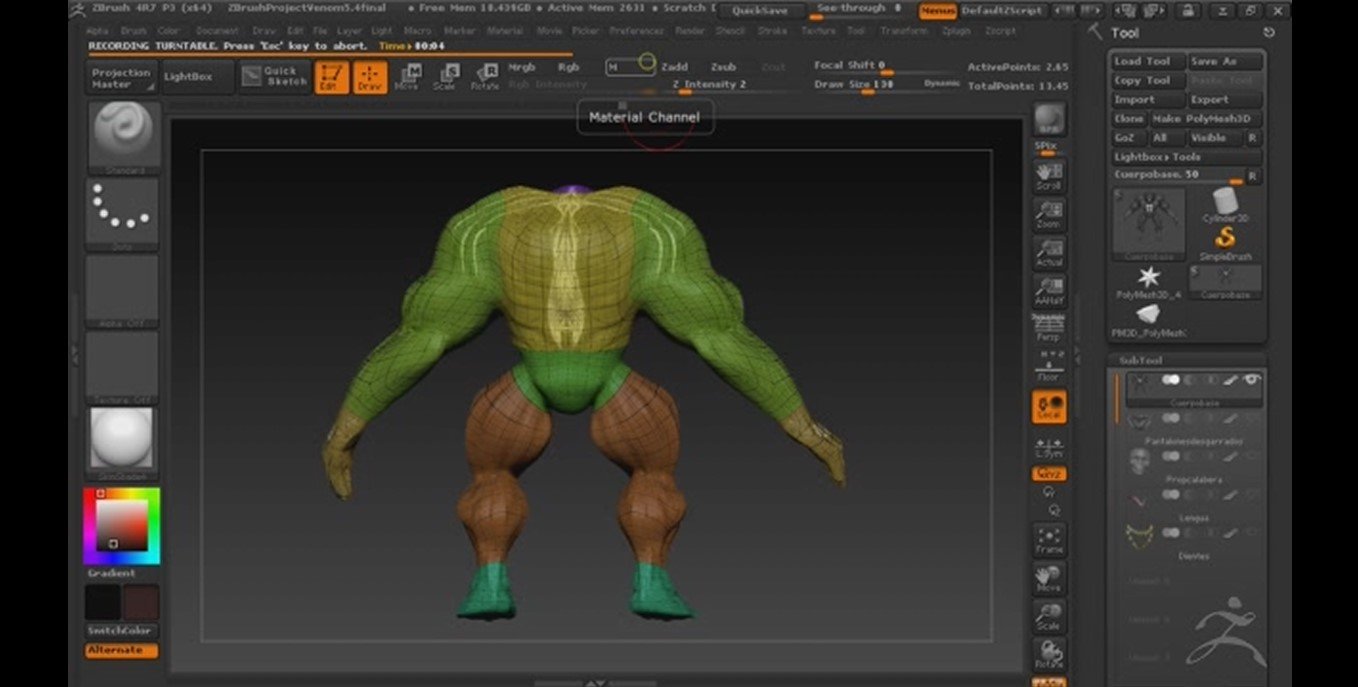The height and width of the screenshot is (687, 1358).
Task: Select the Rotate transform mode in the top shelf
Action: pyautogui.click(x=485, y=77)
